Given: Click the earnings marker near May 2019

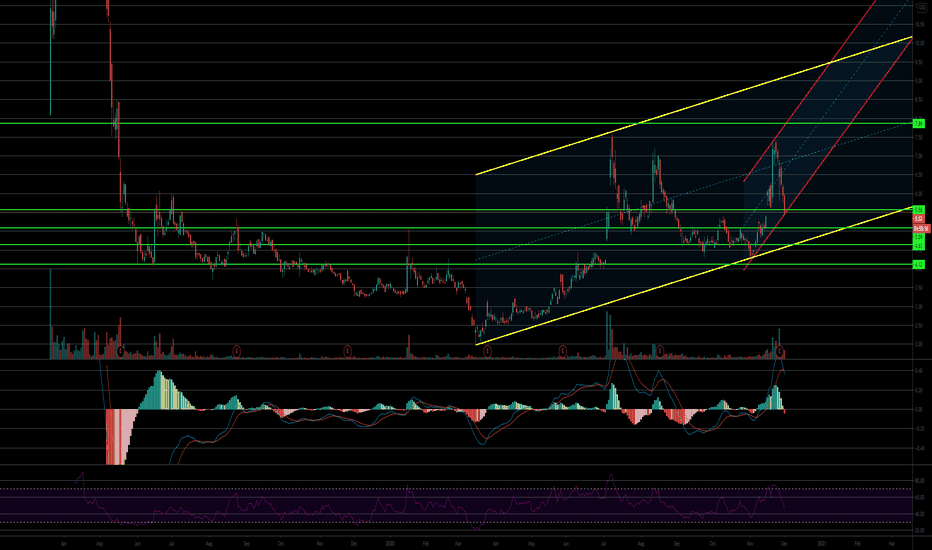Looking at the screenshot, I should 121,351.
